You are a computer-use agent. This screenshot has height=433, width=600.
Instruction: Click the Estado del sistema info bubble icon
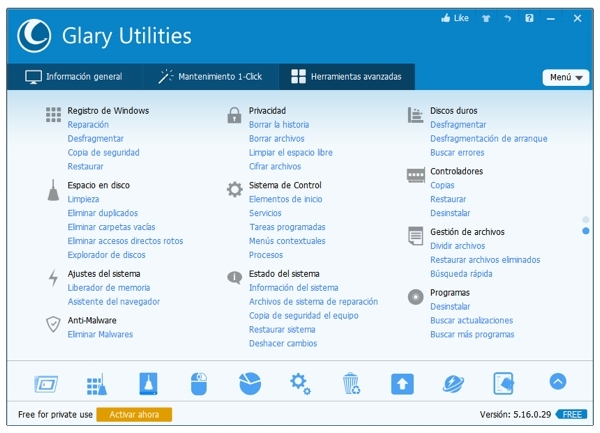(234, 277)
